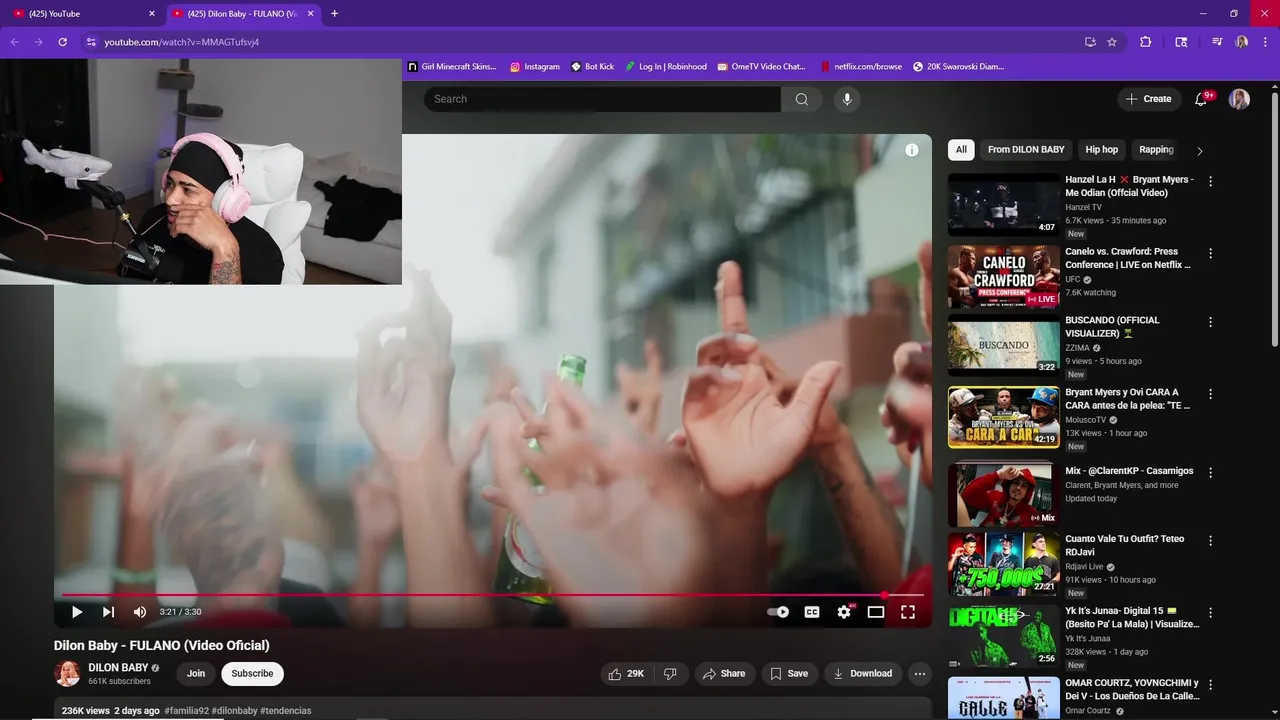
Task: Open Instagram bookmark
Action: [535, 67]
